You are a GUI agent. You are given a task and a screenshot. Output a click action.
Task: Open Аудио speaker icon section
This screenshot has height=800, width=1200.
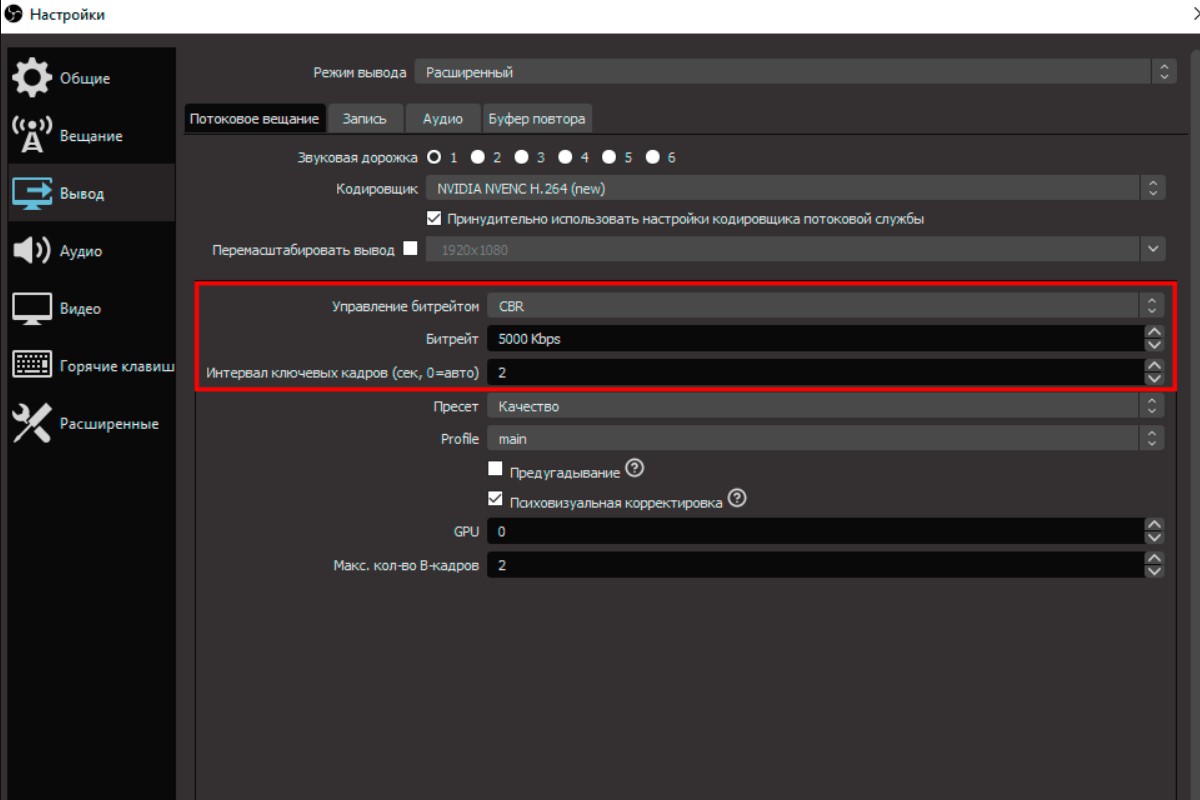pos(32,251)
